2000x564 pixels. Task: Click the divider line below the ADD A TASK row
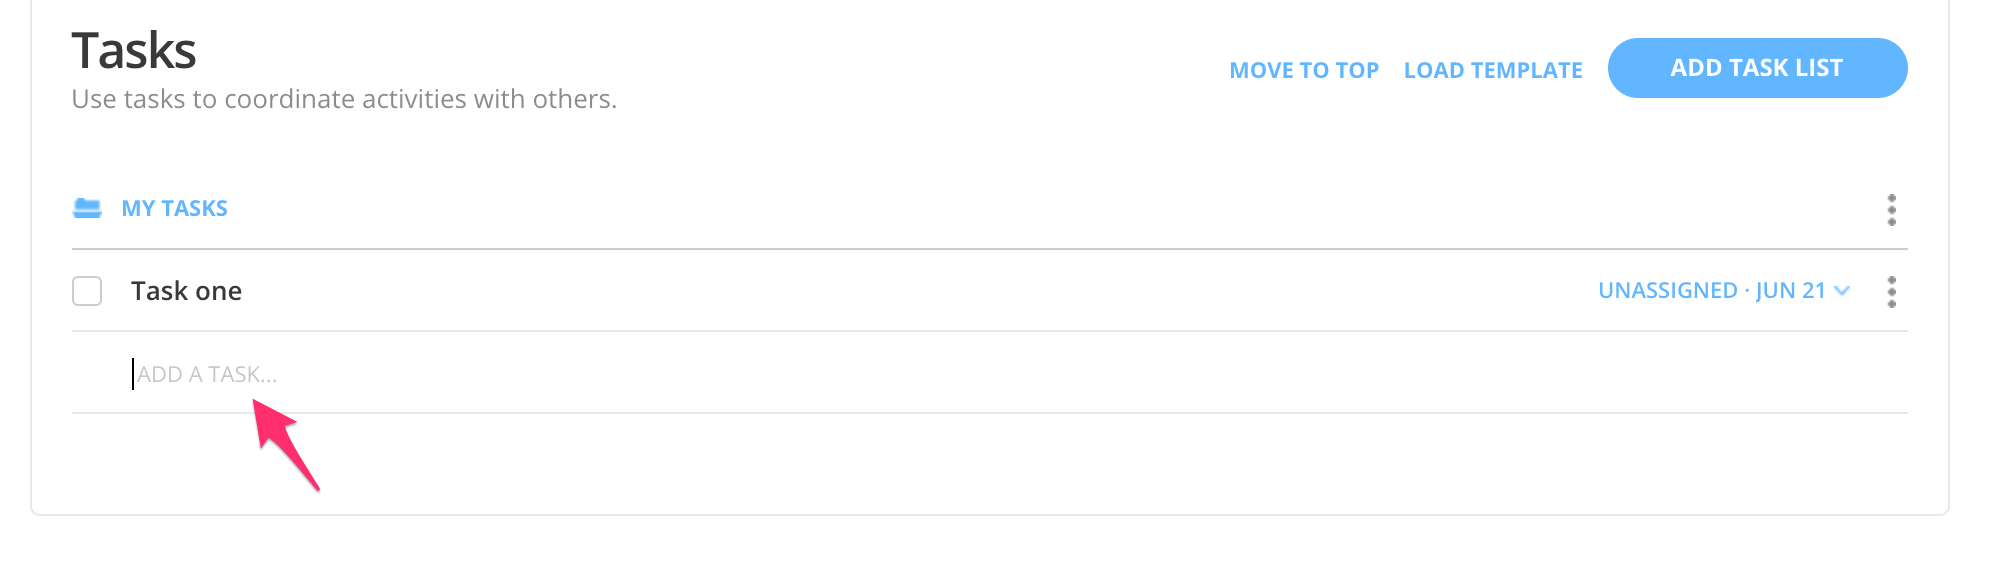click(990, 413)
